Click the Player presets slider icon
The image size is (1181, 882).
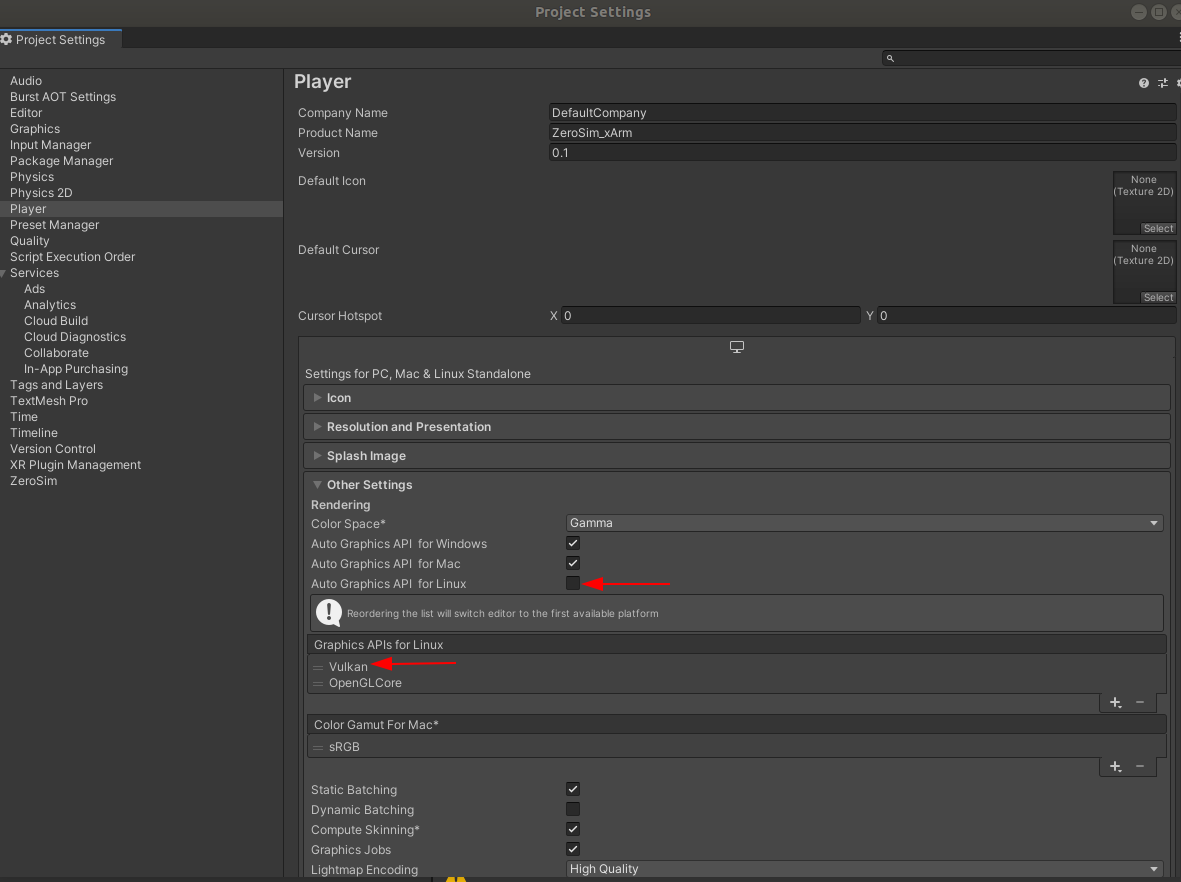click(x=1162, y=83)
